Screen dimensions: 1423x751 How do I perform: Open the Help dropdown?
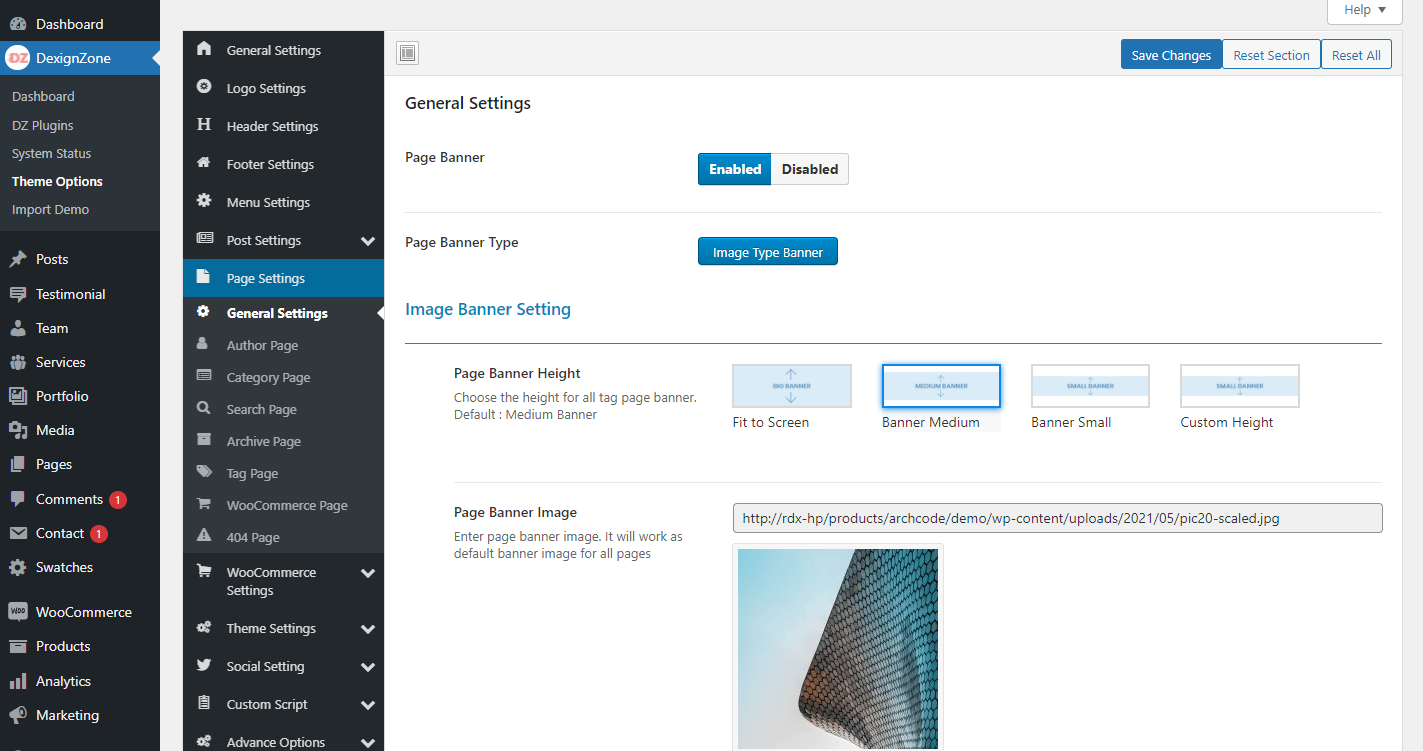pyautogui.click(x=1363, y=10)
